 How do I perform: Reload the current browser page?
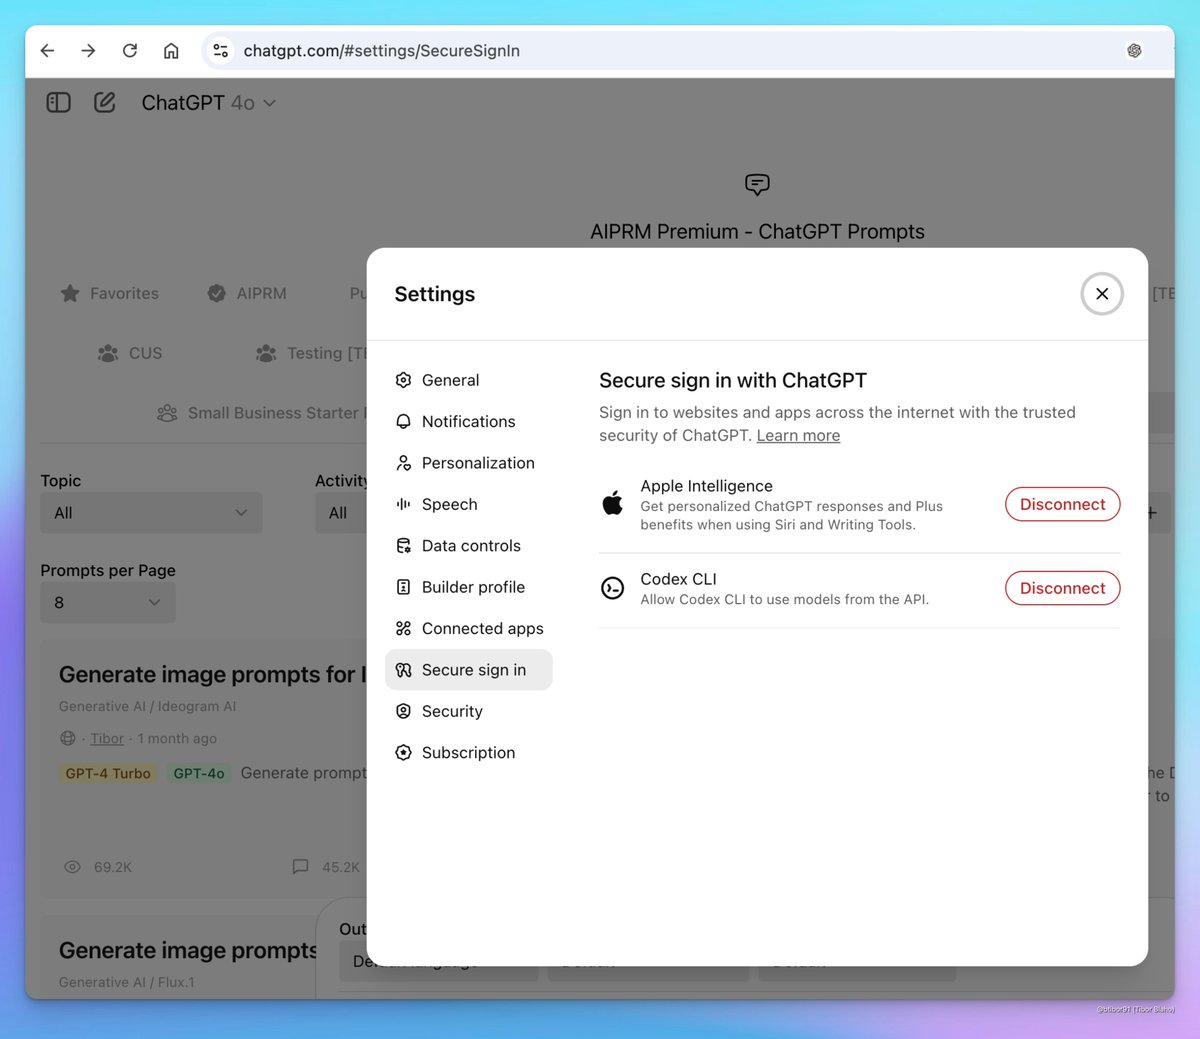click(x=130, y=51)
